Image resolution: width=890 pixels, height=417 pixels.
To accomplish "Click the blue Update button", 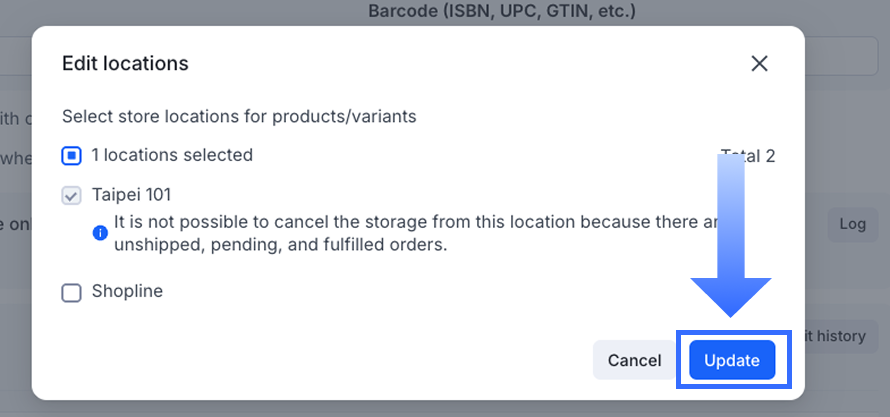I will [732, 360].
